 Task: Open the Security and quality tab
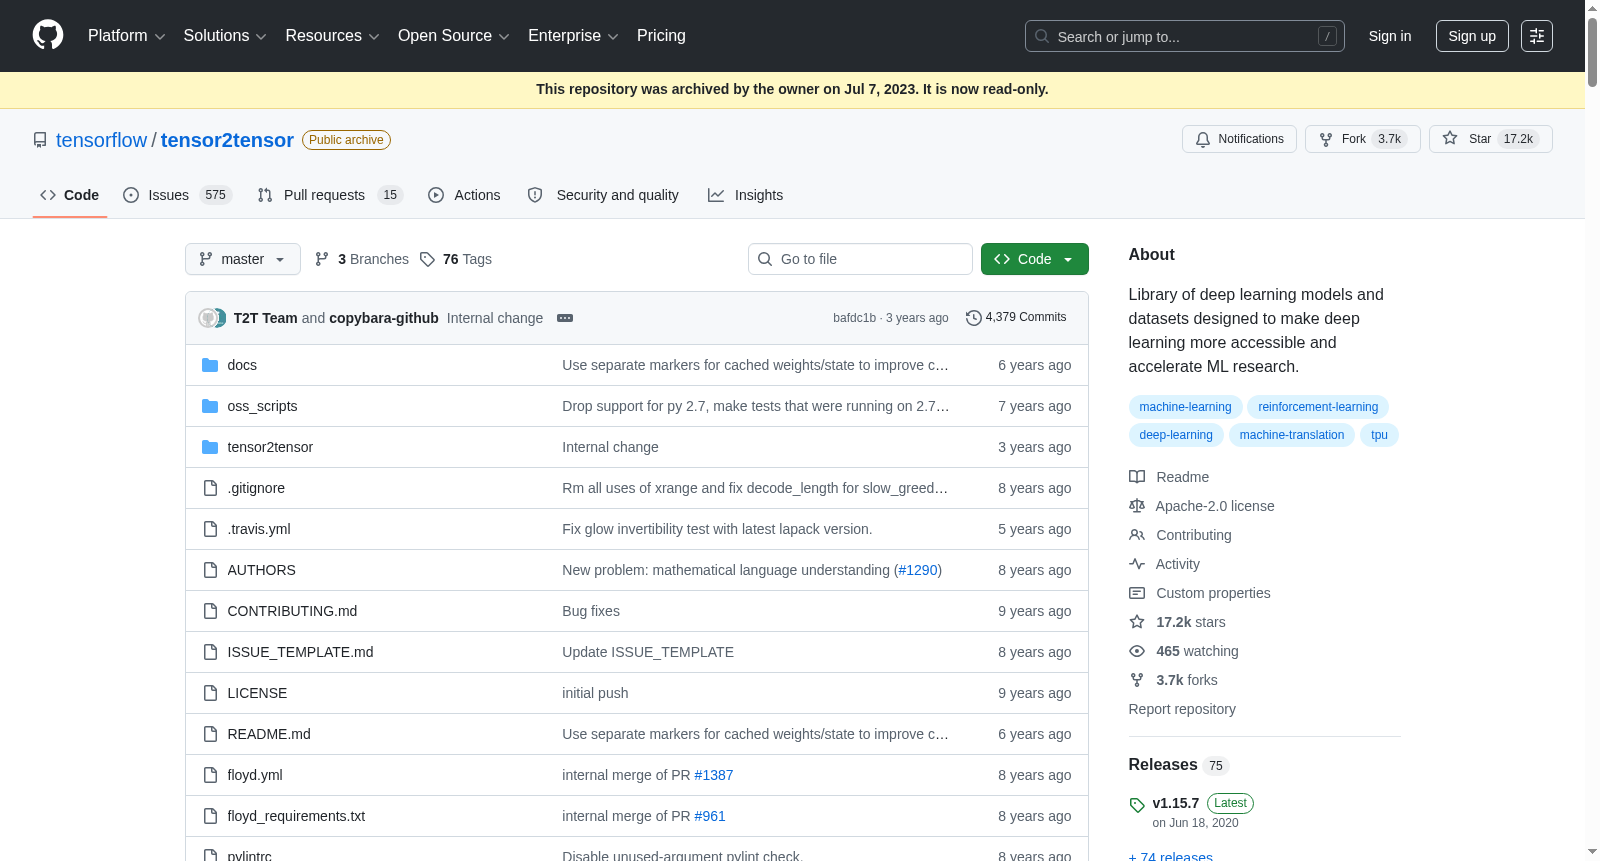(603, 195)
